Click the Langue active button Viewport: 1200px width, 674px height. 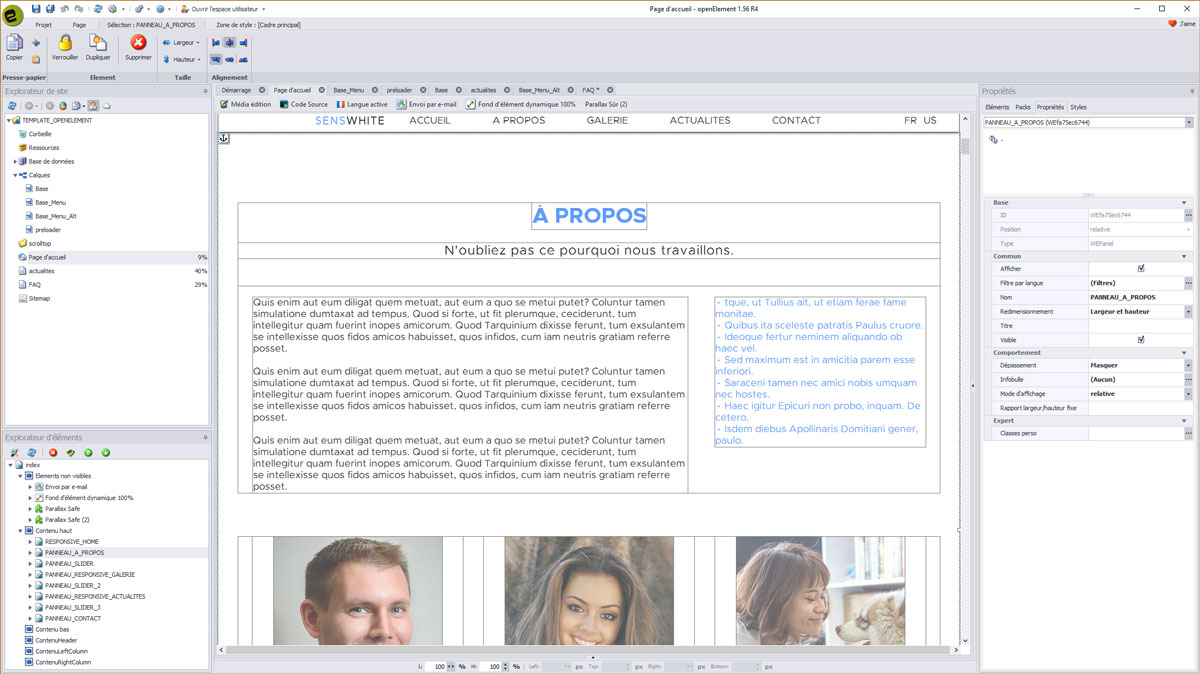pyautogui.click(x=361, y=104)
